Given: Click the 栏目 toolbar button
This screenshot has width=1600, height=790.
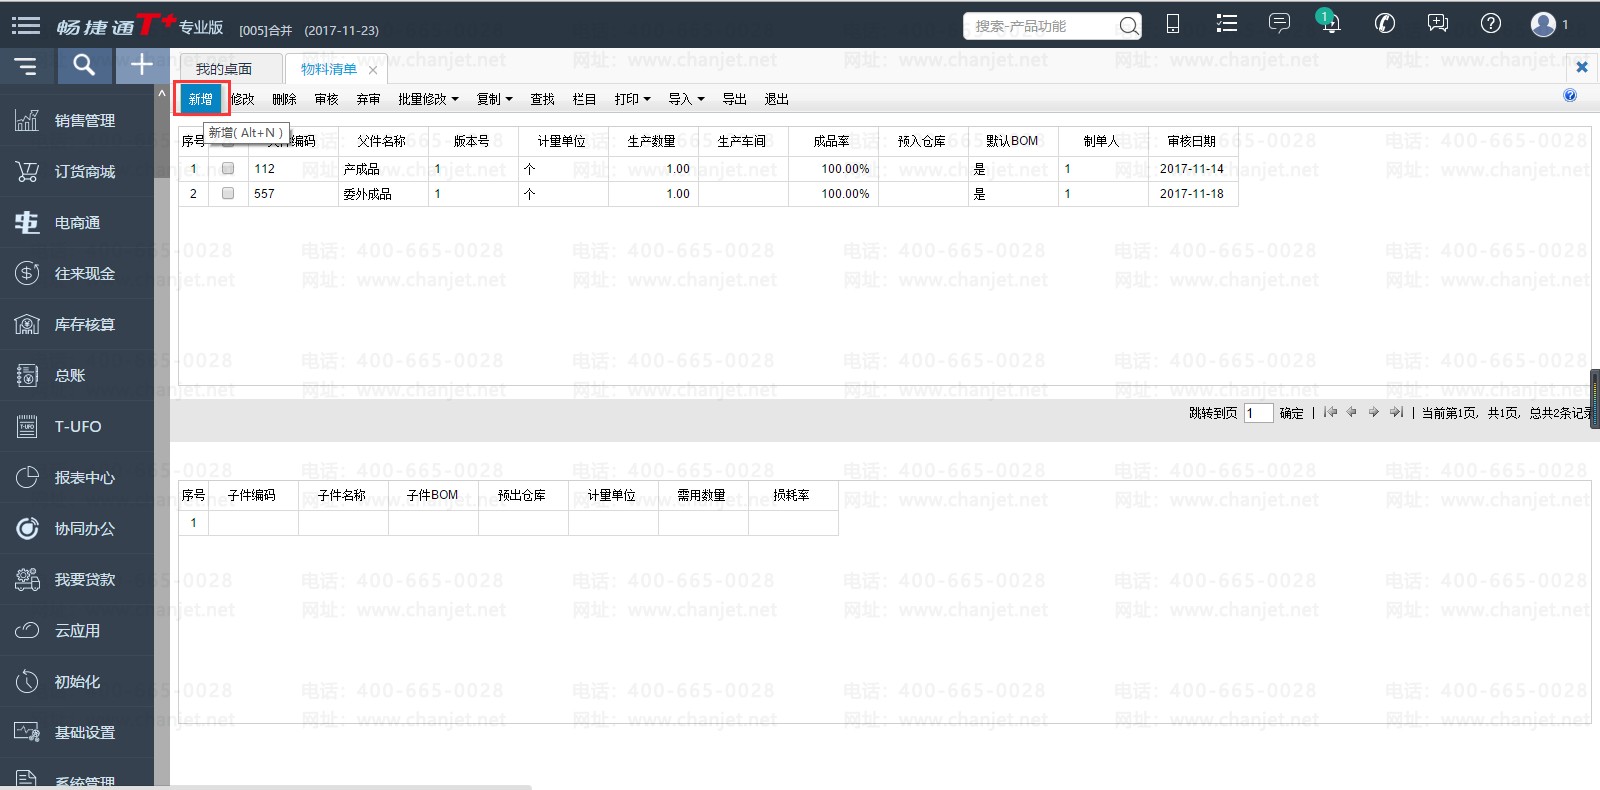Looking at the screenshot, I should pos(584,99).
